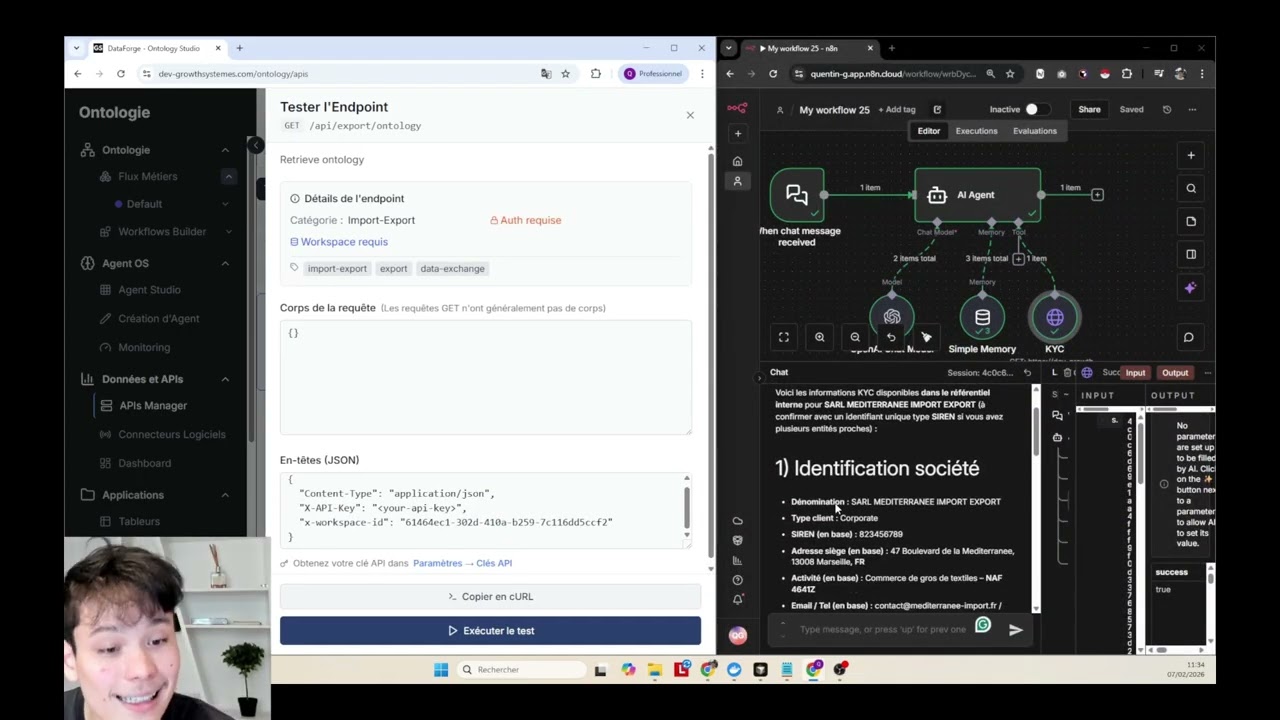Image resolution: width=1280 pixels, height=720 pixels.
Task: Open workflow history clock icon
Action: coord(1166,109)
